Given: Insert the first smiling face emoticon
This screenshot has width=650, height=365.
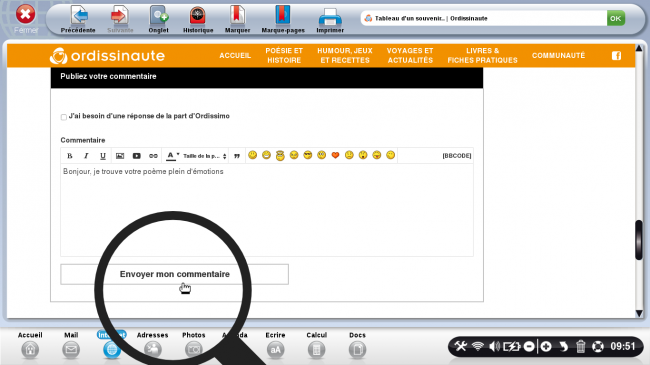Looking at the screenshot, I should coord(252,155).
